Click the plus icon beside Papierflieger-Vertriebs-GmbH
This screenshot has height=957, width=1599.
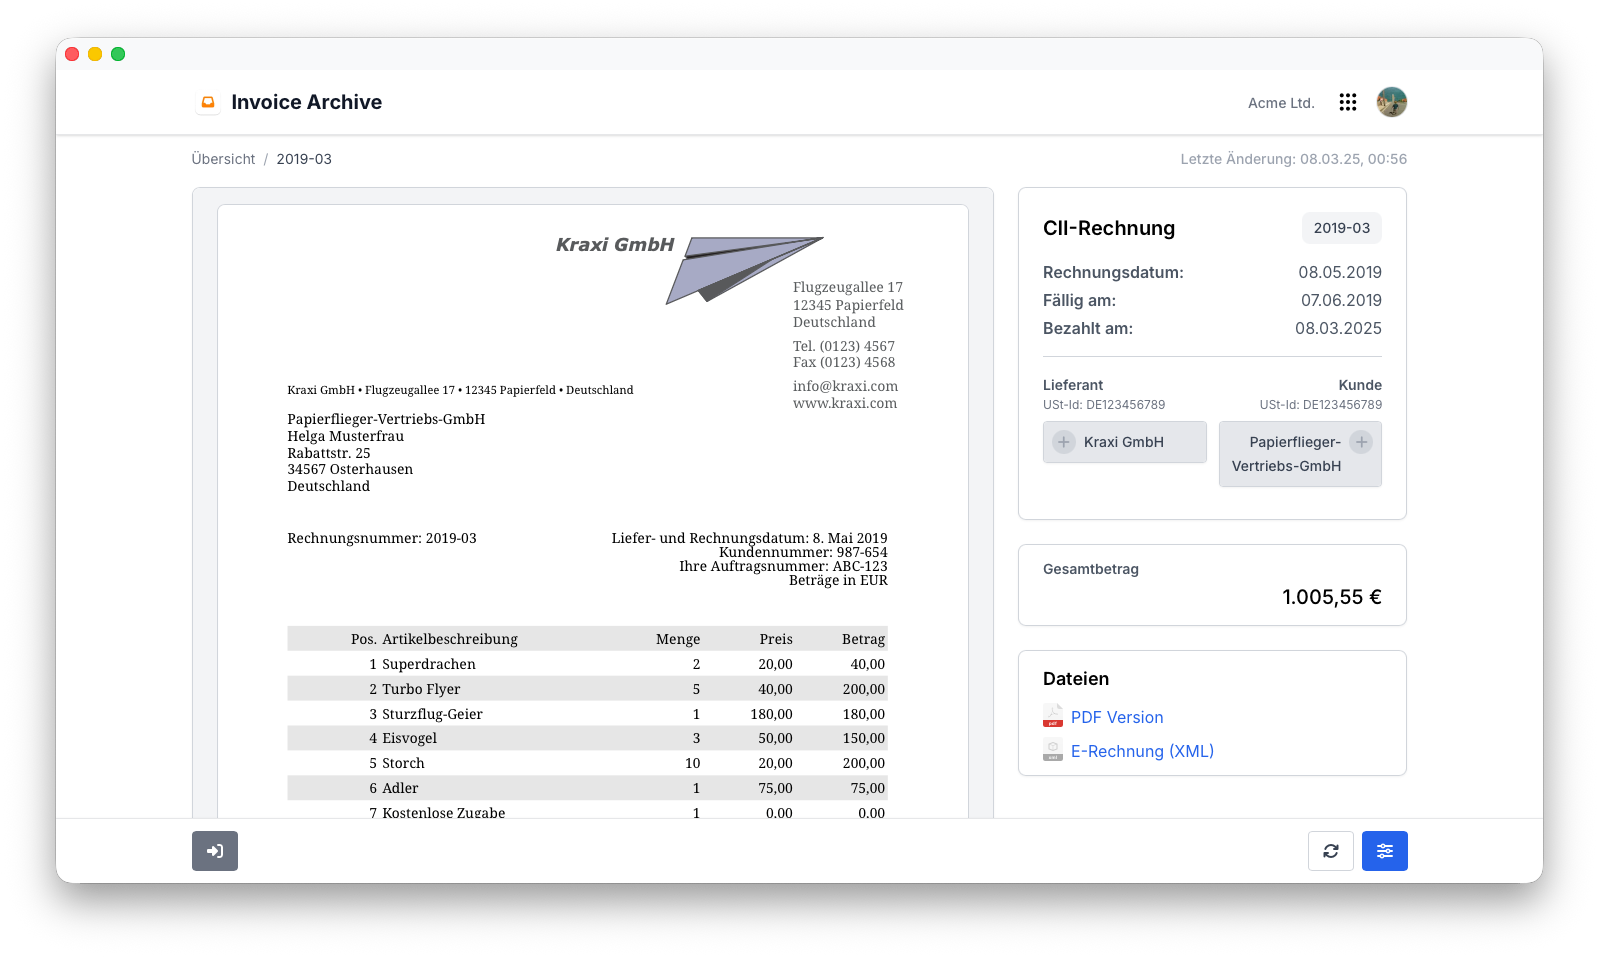click(1361, 442)
